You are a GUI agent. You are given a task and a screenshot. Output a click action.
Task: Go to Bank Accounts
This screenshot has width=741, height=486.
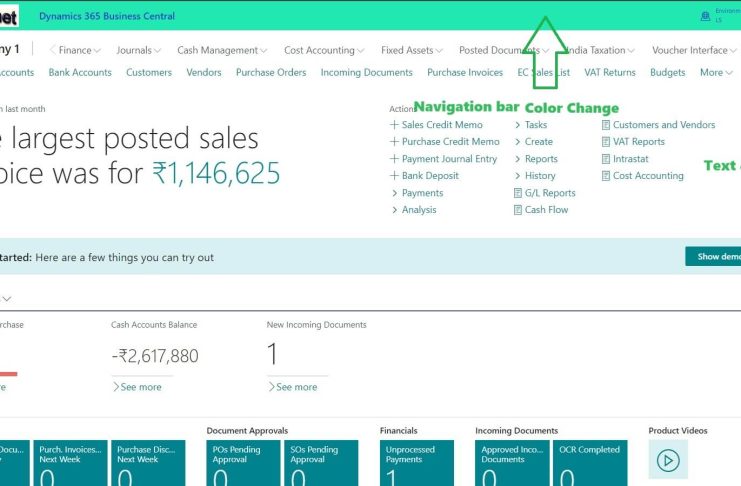click(x=80, y=72)
